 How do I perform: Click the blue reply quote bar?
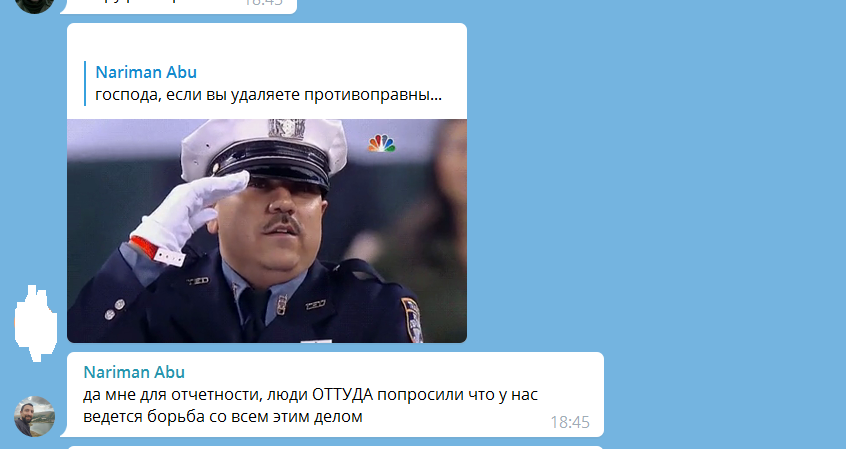85,84
